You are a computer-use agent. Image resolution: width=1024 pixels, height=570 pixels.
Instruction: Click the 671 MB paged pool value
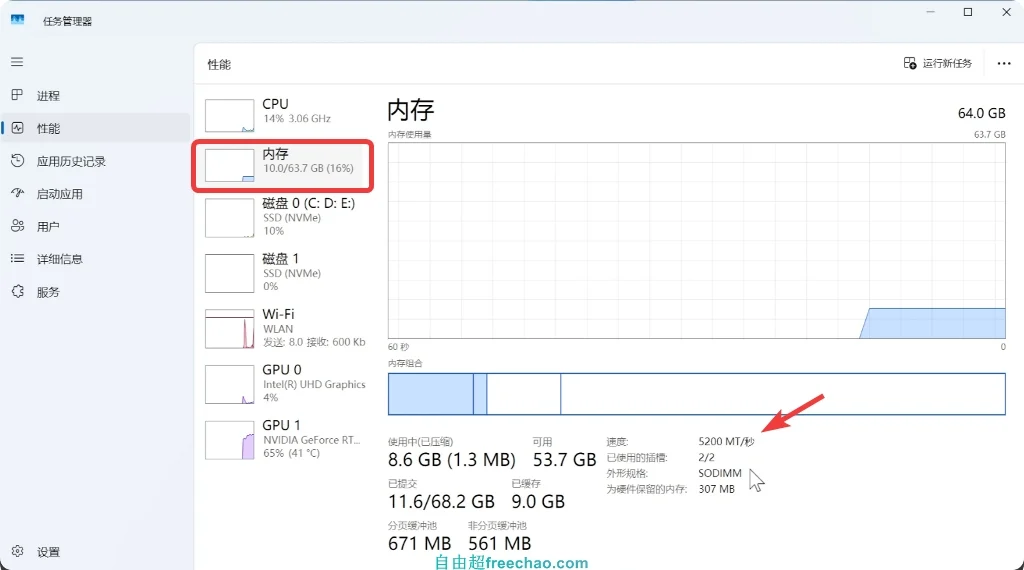pyautogui.click(x=419, y=543)
